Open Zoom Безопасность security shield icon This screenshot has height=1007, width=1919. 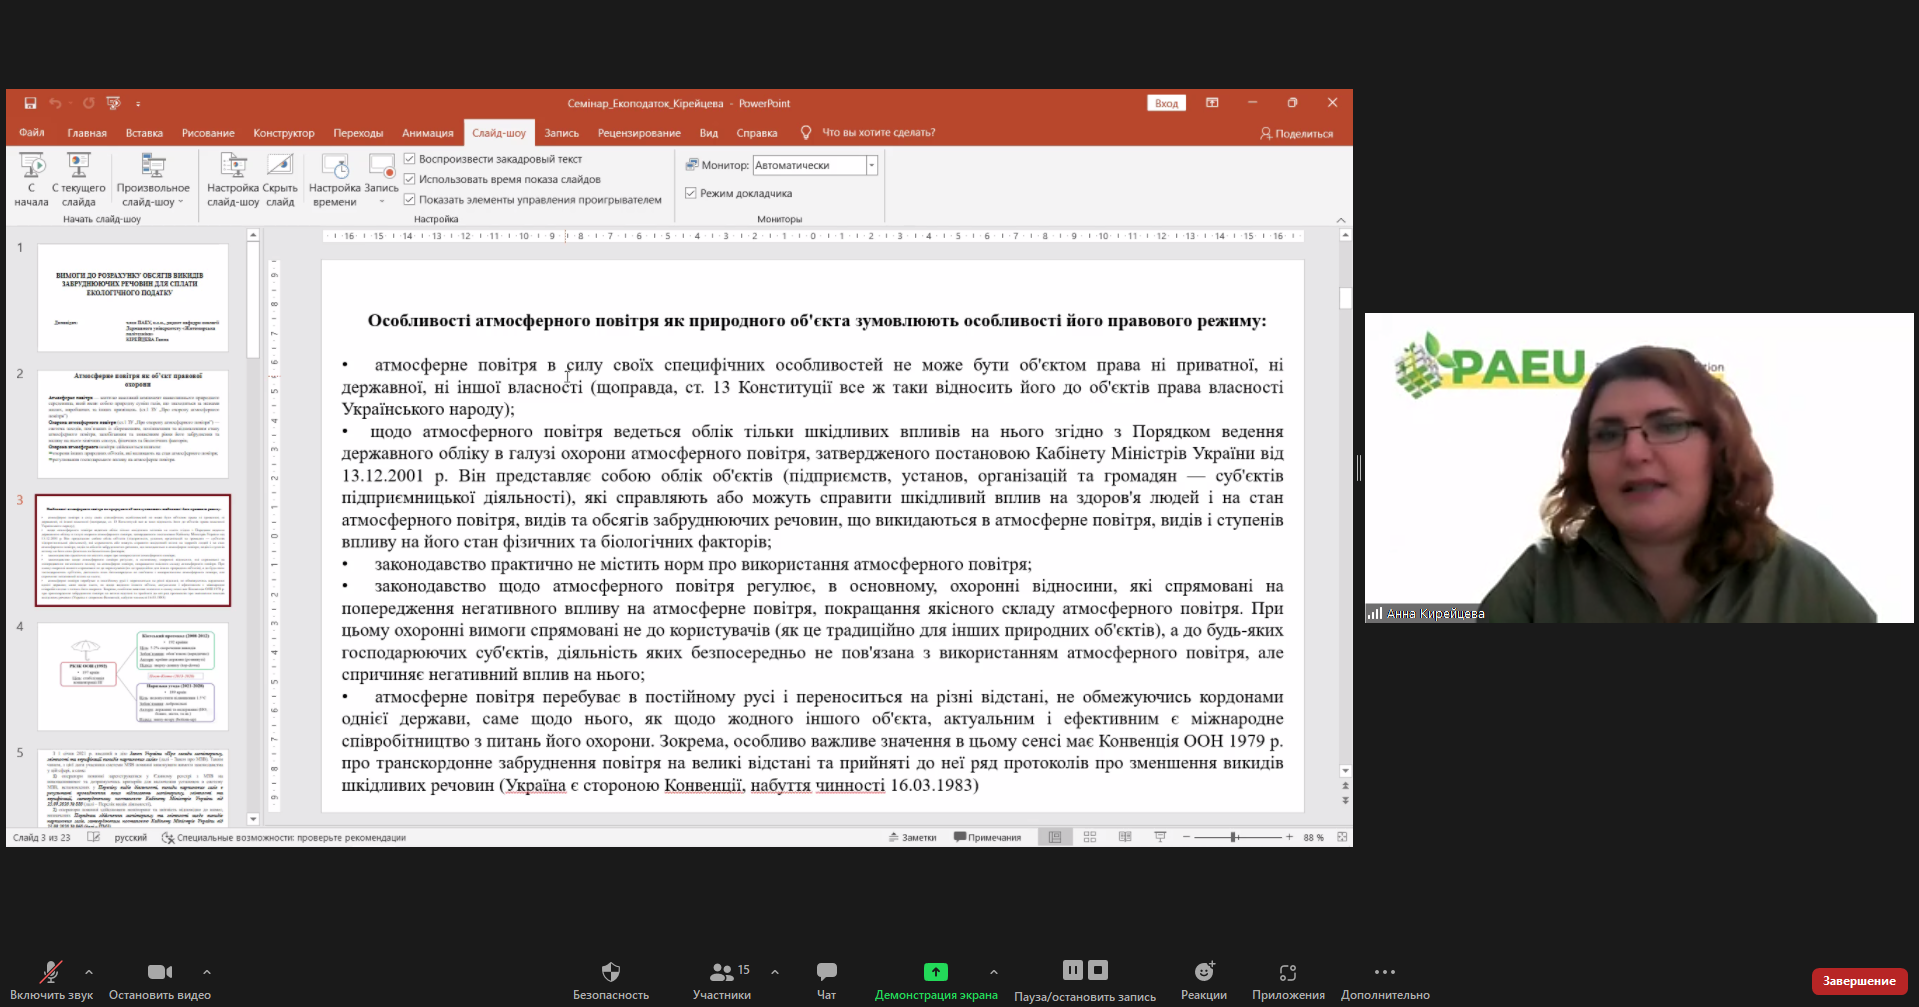pyautogui.click(x=610, y=972)
